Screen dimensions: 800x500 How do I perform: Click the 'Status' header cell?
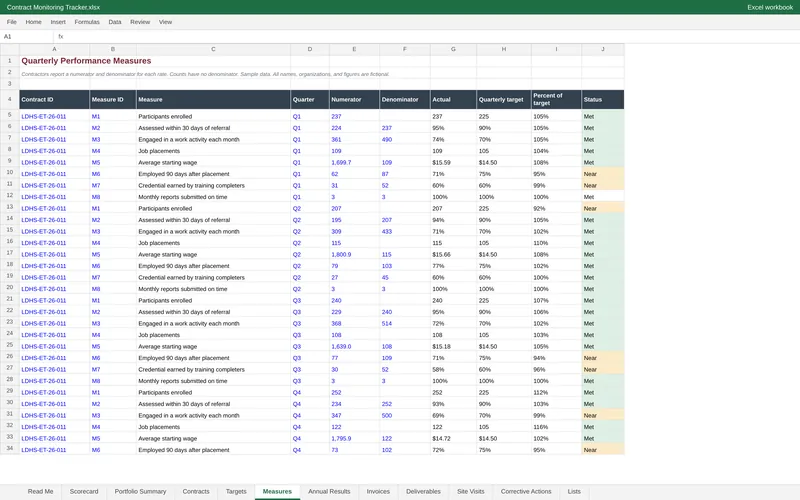(x=603, y=99)
